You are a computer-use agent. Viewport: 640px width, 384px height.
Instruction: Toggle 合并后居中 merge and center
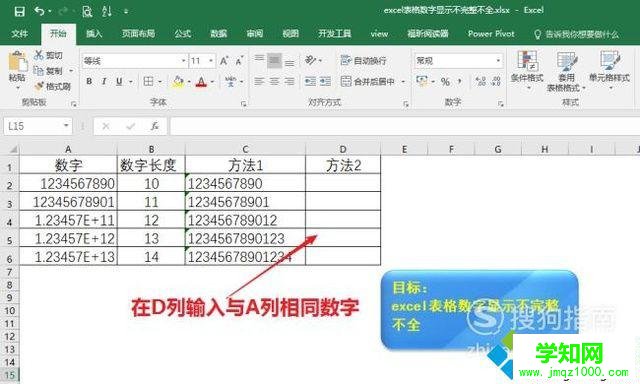(368, 82)
